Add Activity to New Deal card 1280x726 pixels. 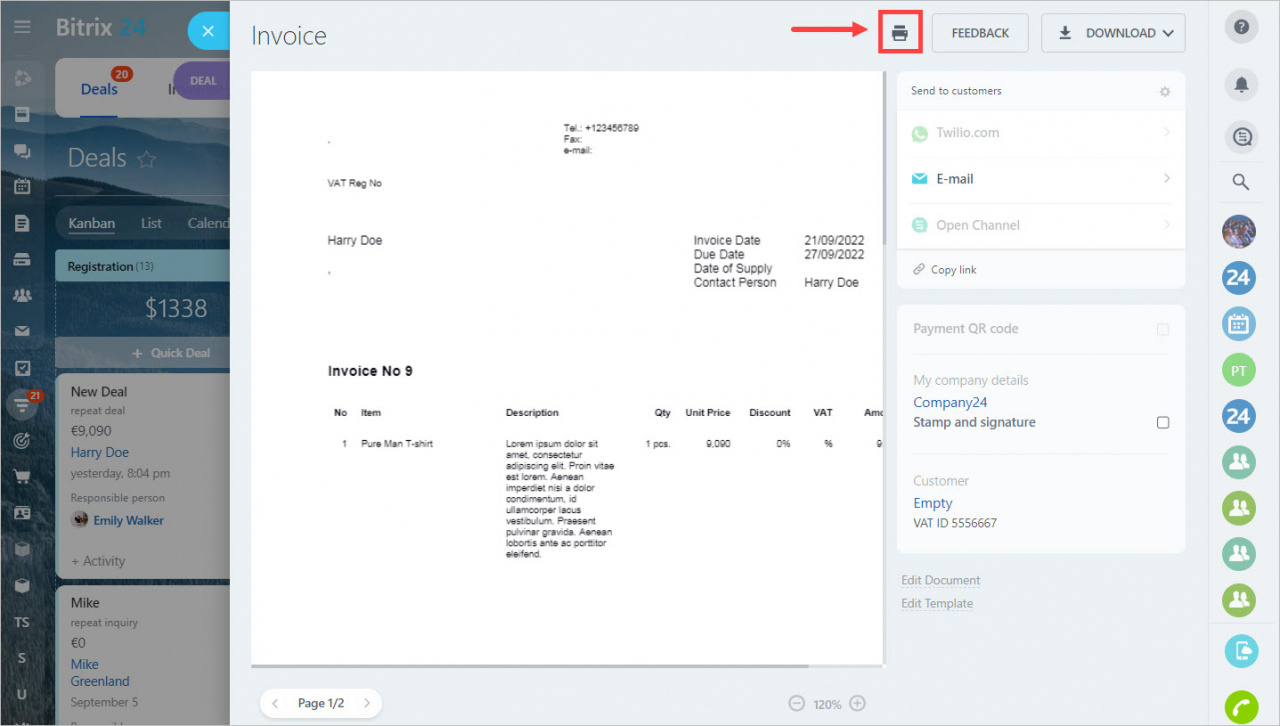click(x=98, y=561)
